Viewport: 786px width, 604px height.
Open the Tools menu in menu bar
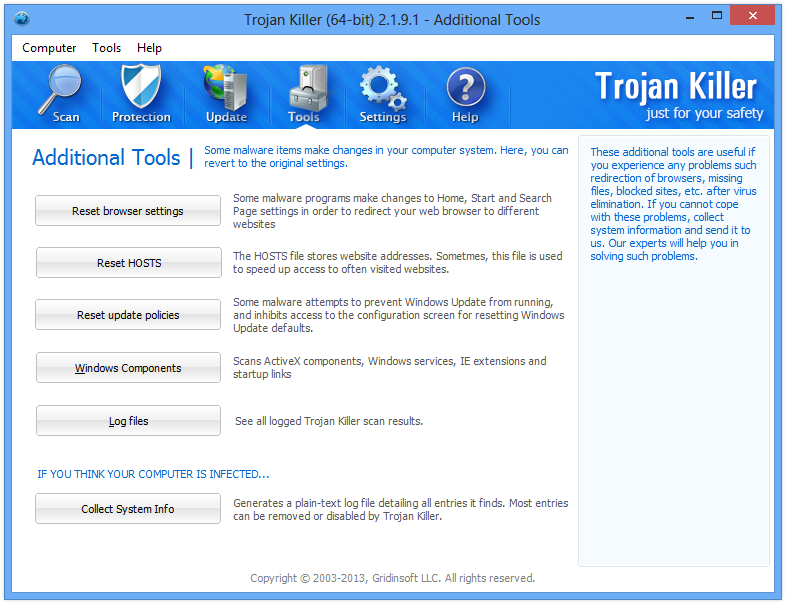click(106, 48)
